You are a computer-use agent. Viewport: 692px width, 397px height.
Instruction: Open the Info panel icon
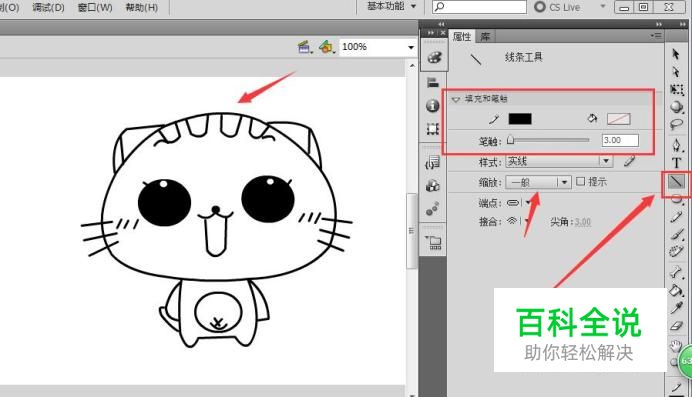[433, 105]
